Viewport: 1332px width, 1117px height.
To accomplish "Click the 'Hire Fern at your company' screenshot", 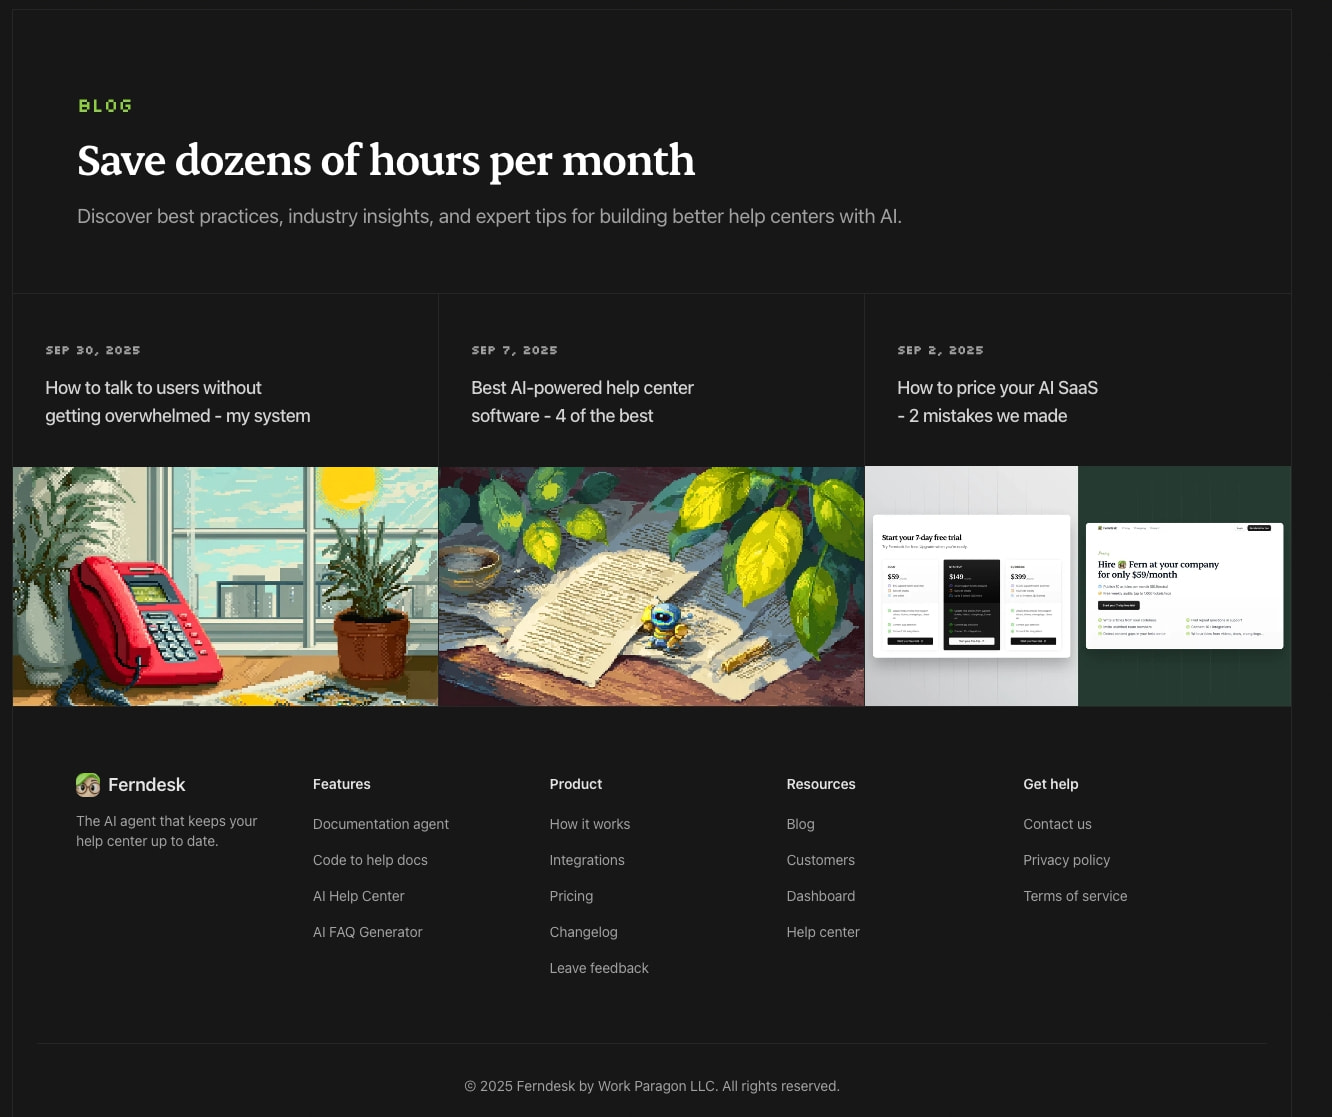I will 1185,586.
